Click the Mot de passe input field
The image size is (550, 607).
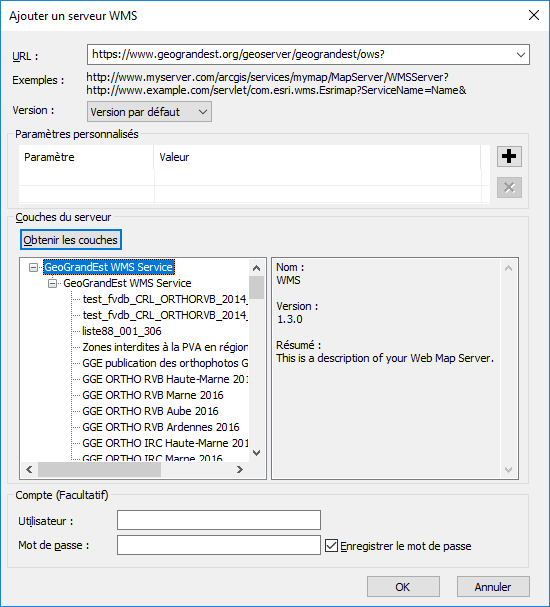pos(219,545)
